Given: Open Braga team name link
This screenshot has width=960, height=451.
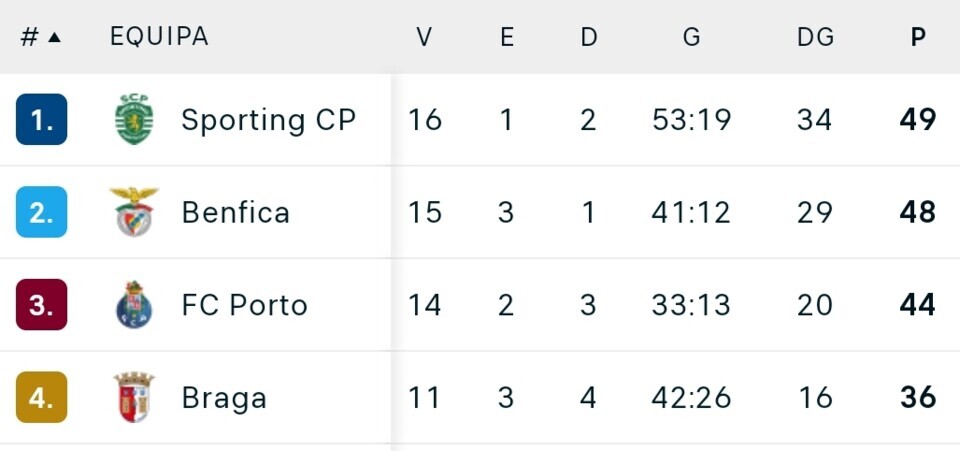Looking at the screenshot, I should 224,398.
